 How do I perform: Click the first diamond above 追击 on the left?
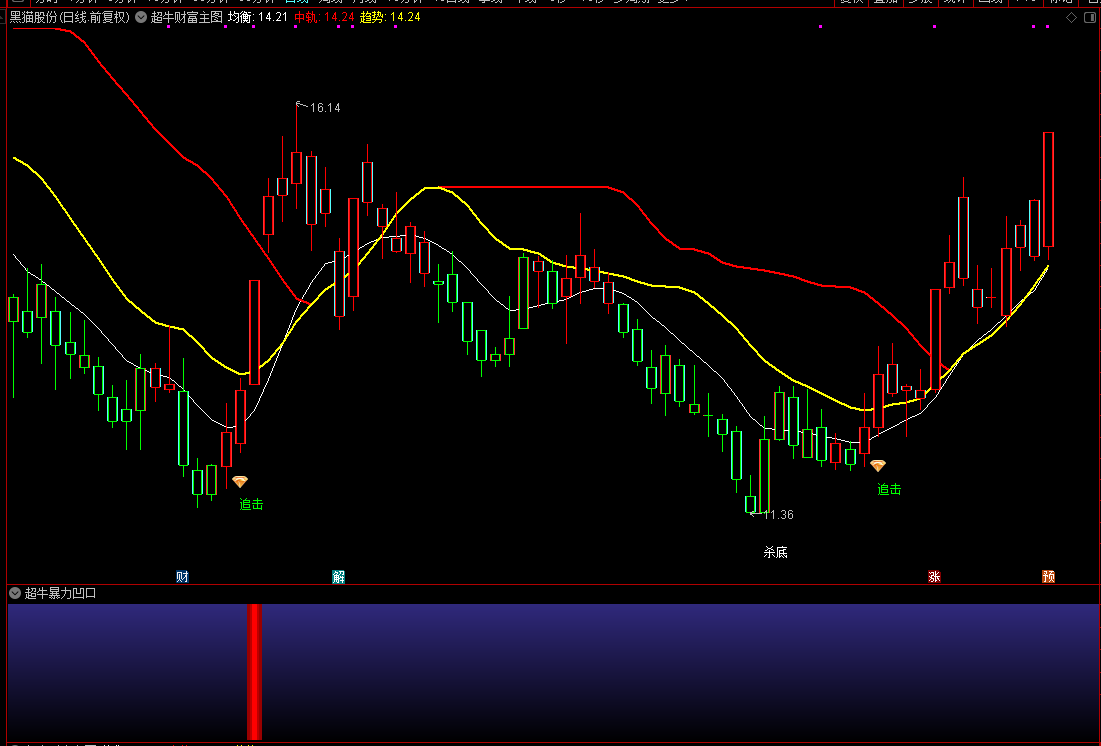tap(240, 482)
